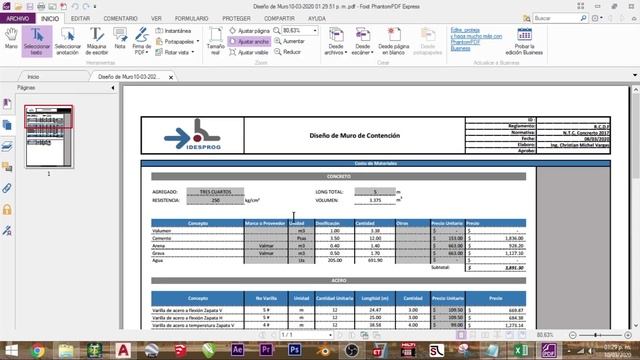Undo icon in quick access toolbar
This screenshot has width=640, height=360.
coord(75,7)
